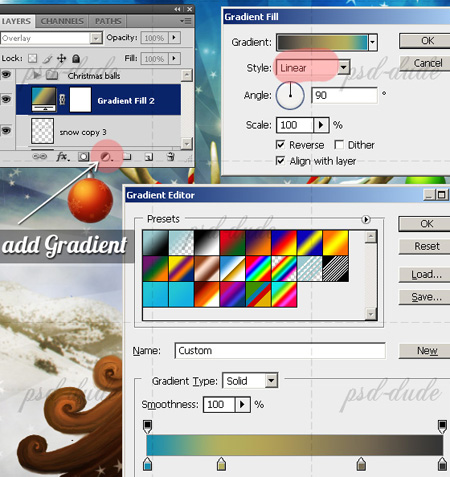Click in the Angle input field showing 90
450x477 pixels.
[344, 95]
